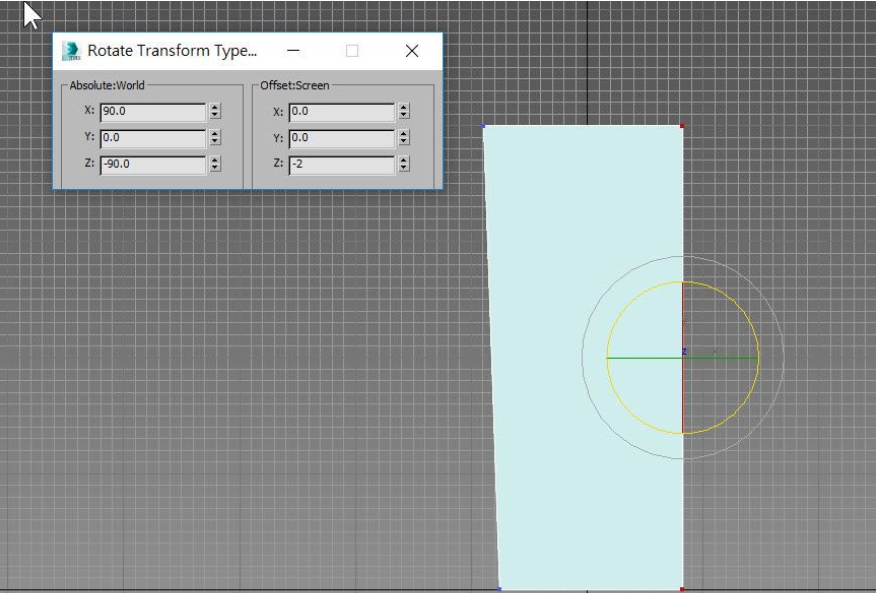Click the spinner beside Offset Screen Y
The image size is (876, 593).
coord(404,137)
